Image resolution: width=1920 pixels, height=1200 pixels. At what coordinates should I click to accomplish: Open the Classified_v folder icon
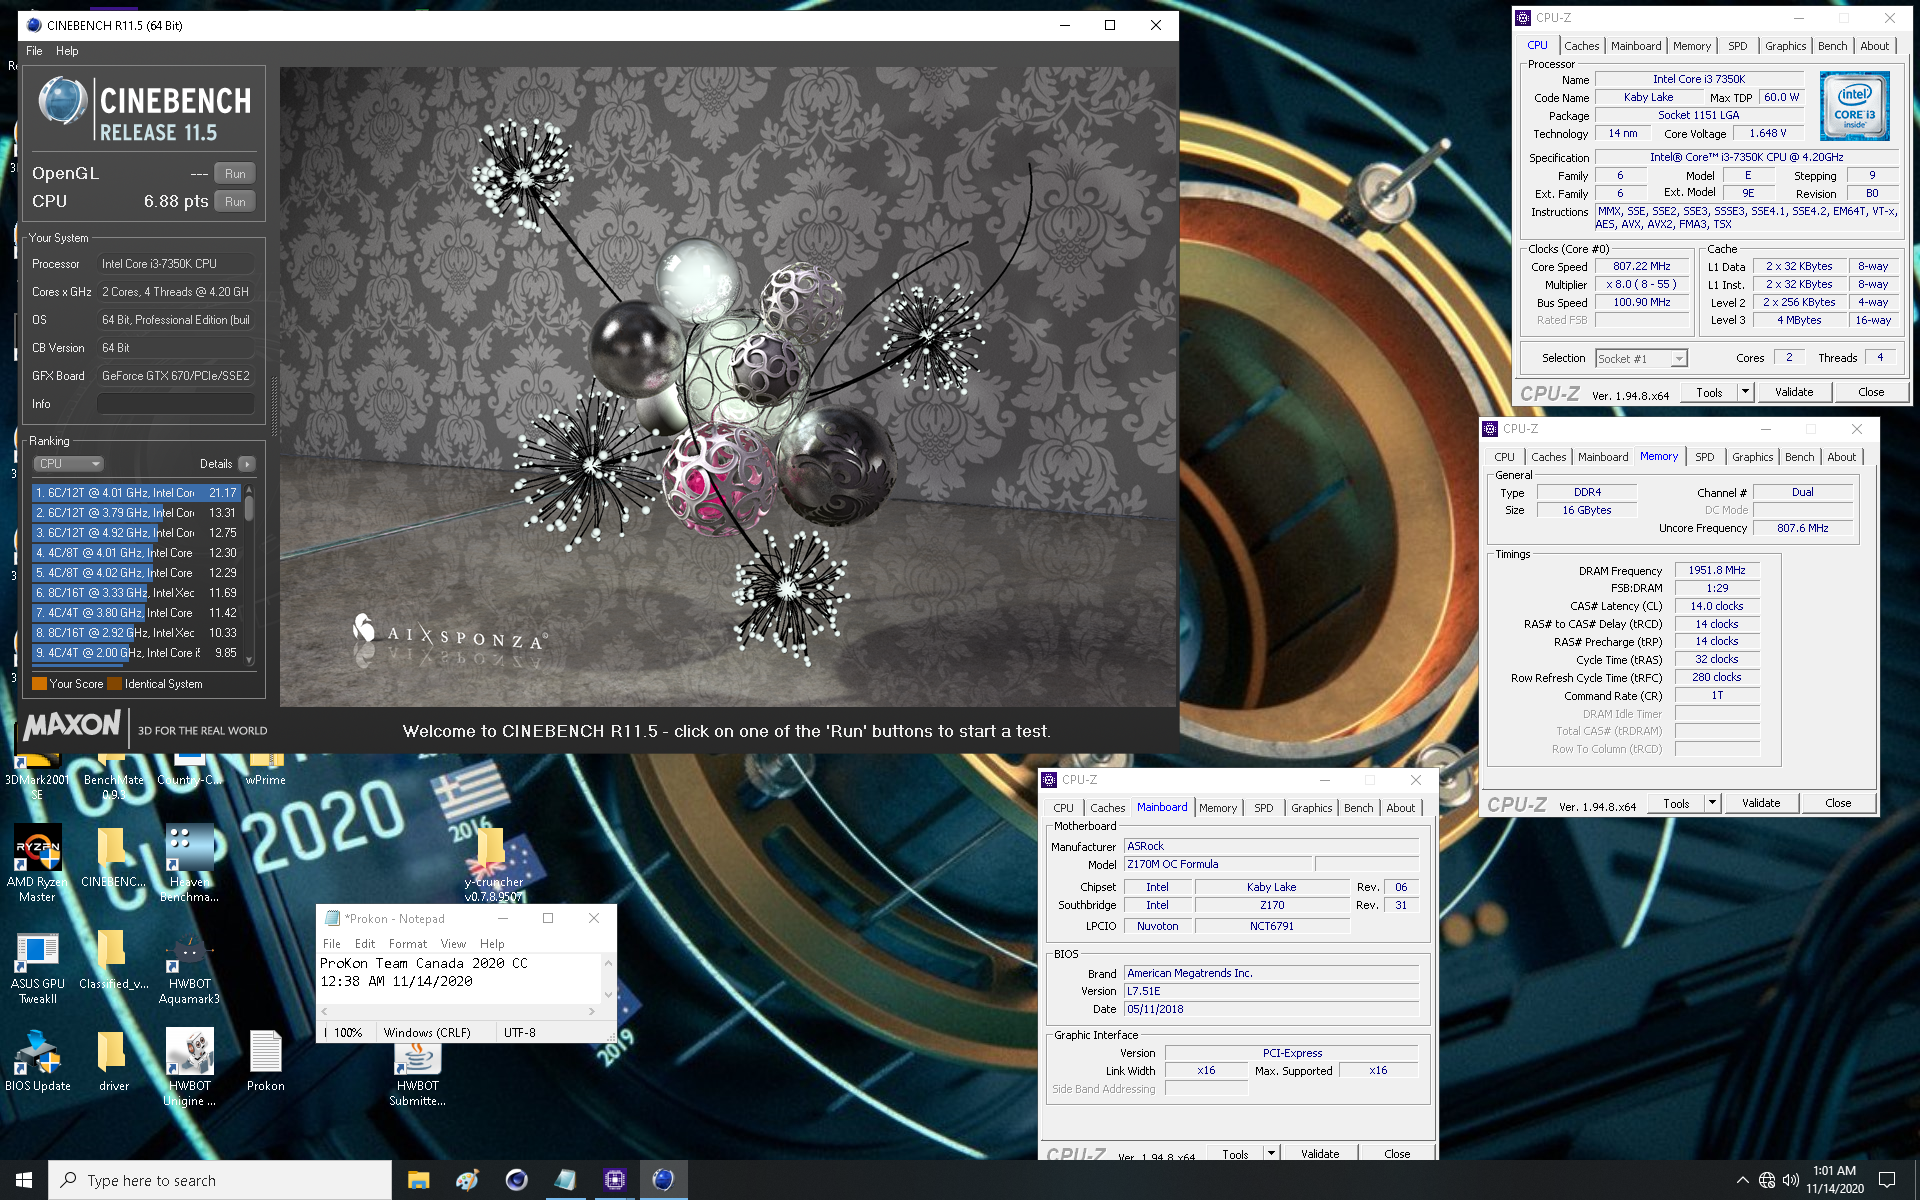coord(113,959)
